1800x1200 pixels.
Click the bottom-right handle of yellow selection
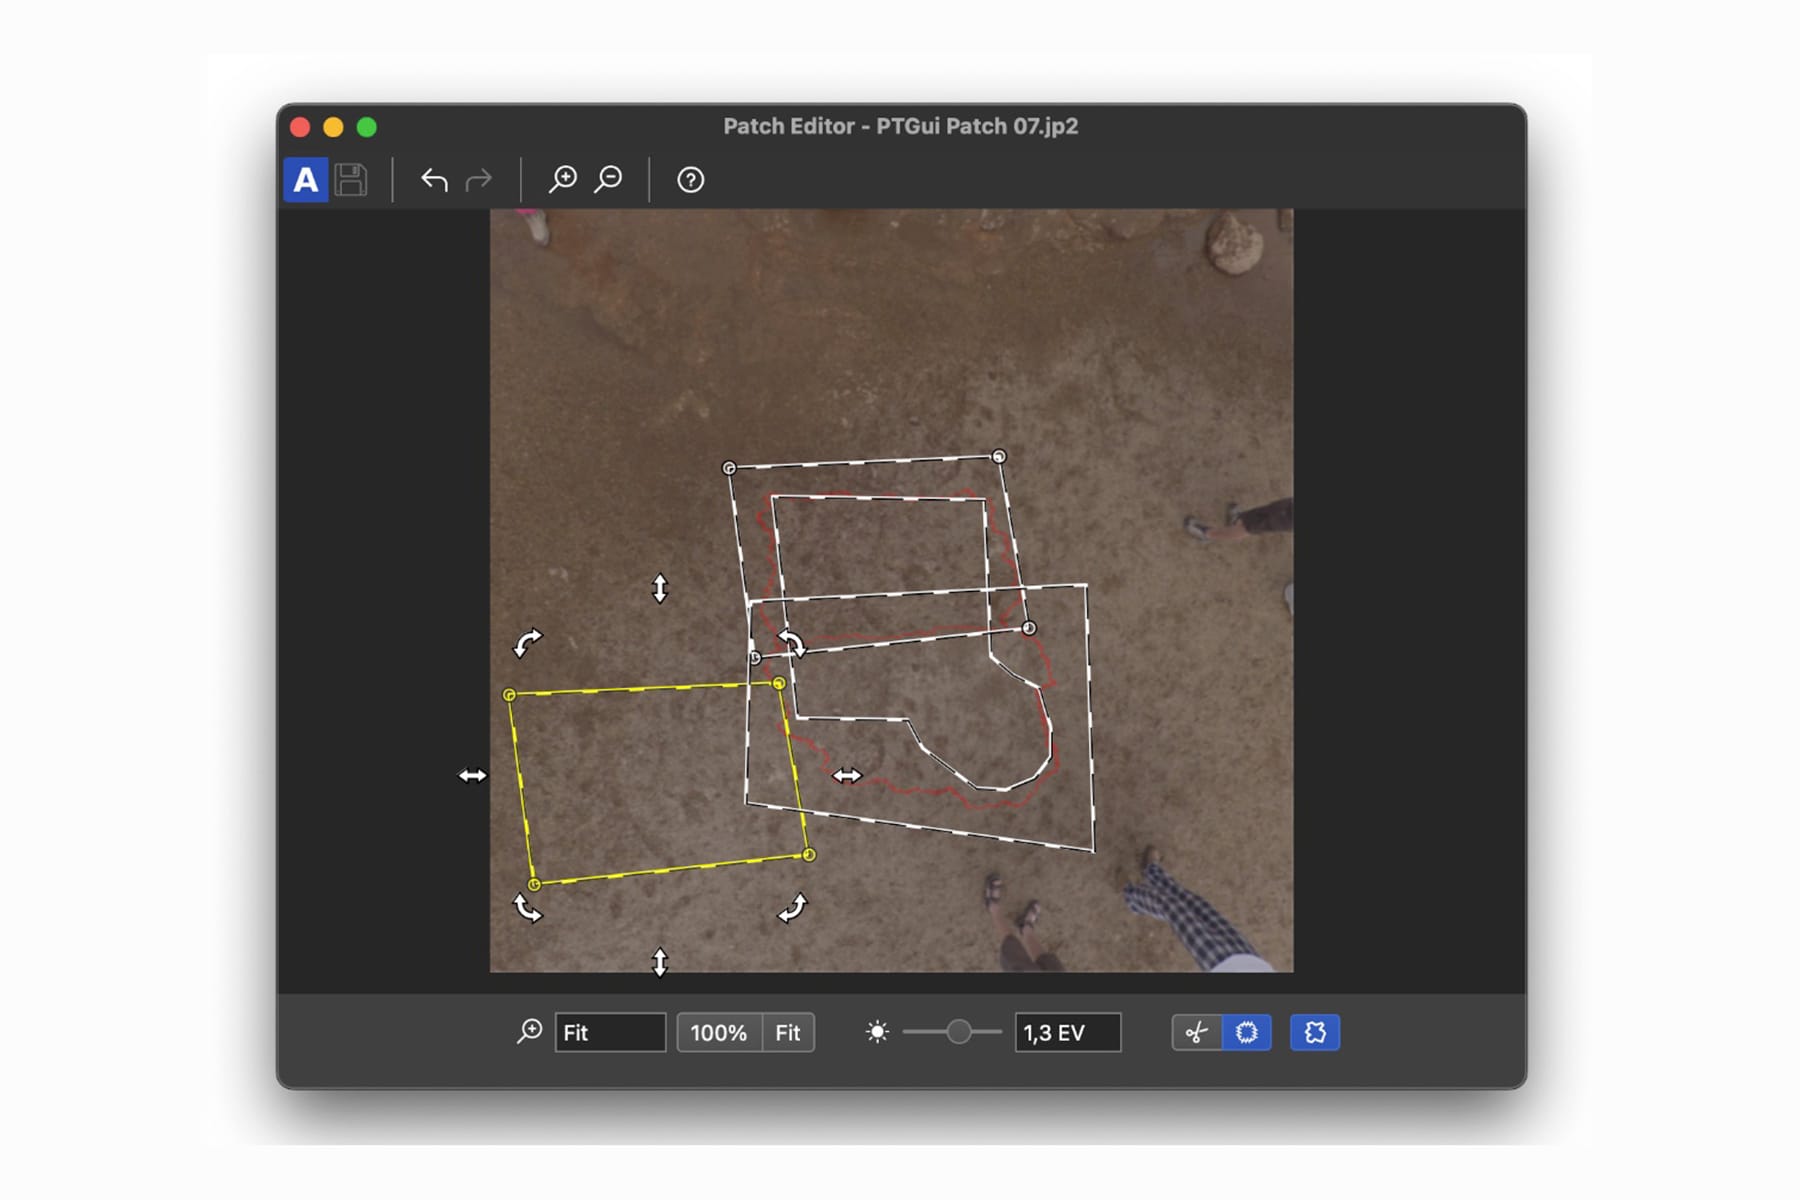[809, 855]
